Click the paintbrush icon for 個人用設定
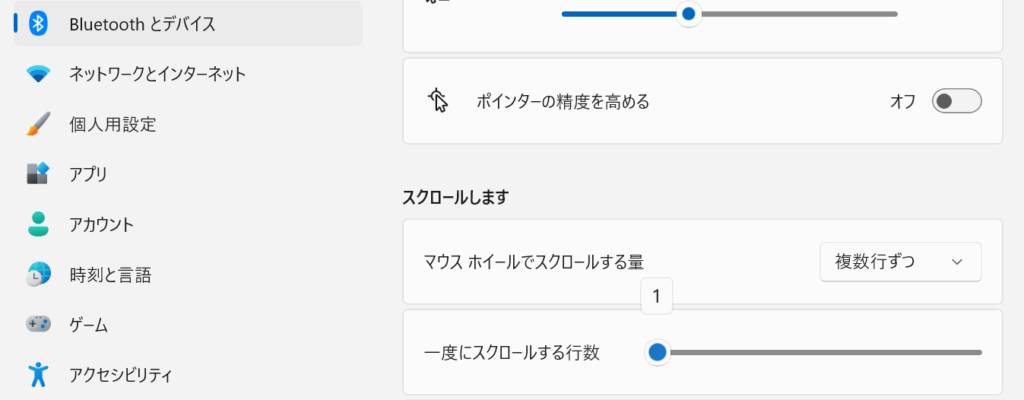Viewport: 1024px width, 400px height. click(38, 124)
